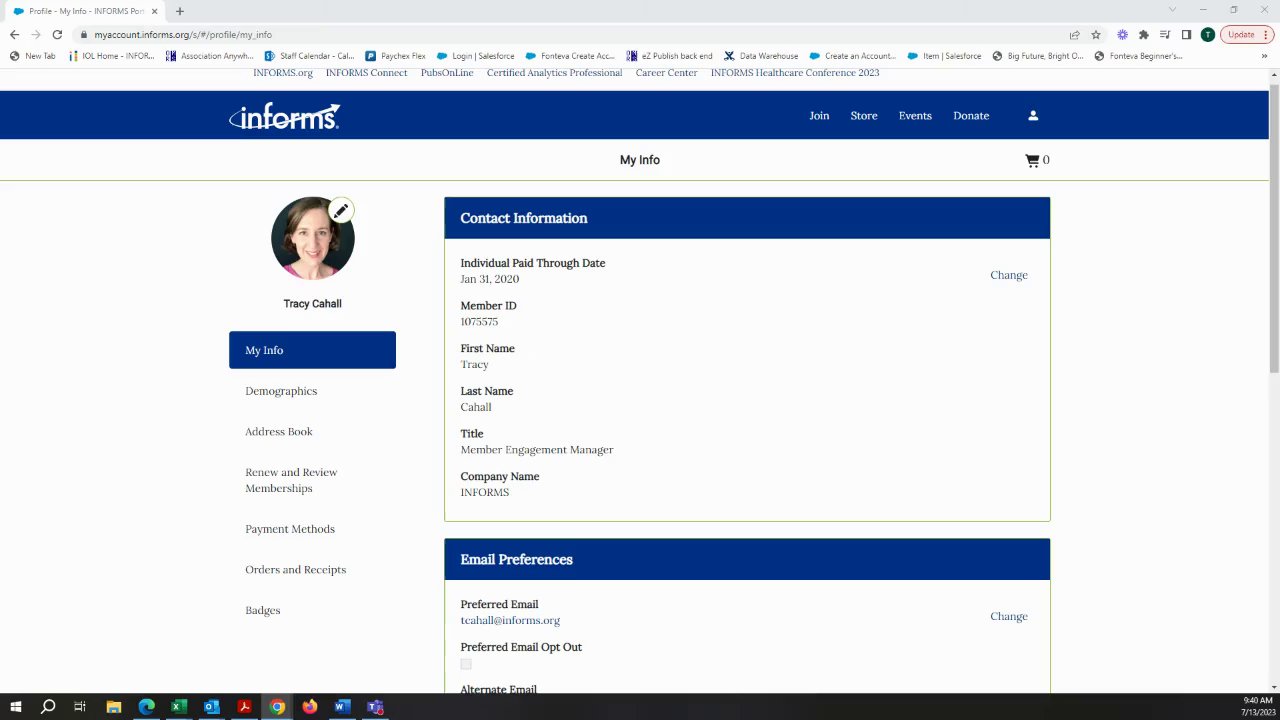Screen dimensions: 1280x720
Task: Open the Paychex Flex bookmark
Action: (x=396, y=56)
